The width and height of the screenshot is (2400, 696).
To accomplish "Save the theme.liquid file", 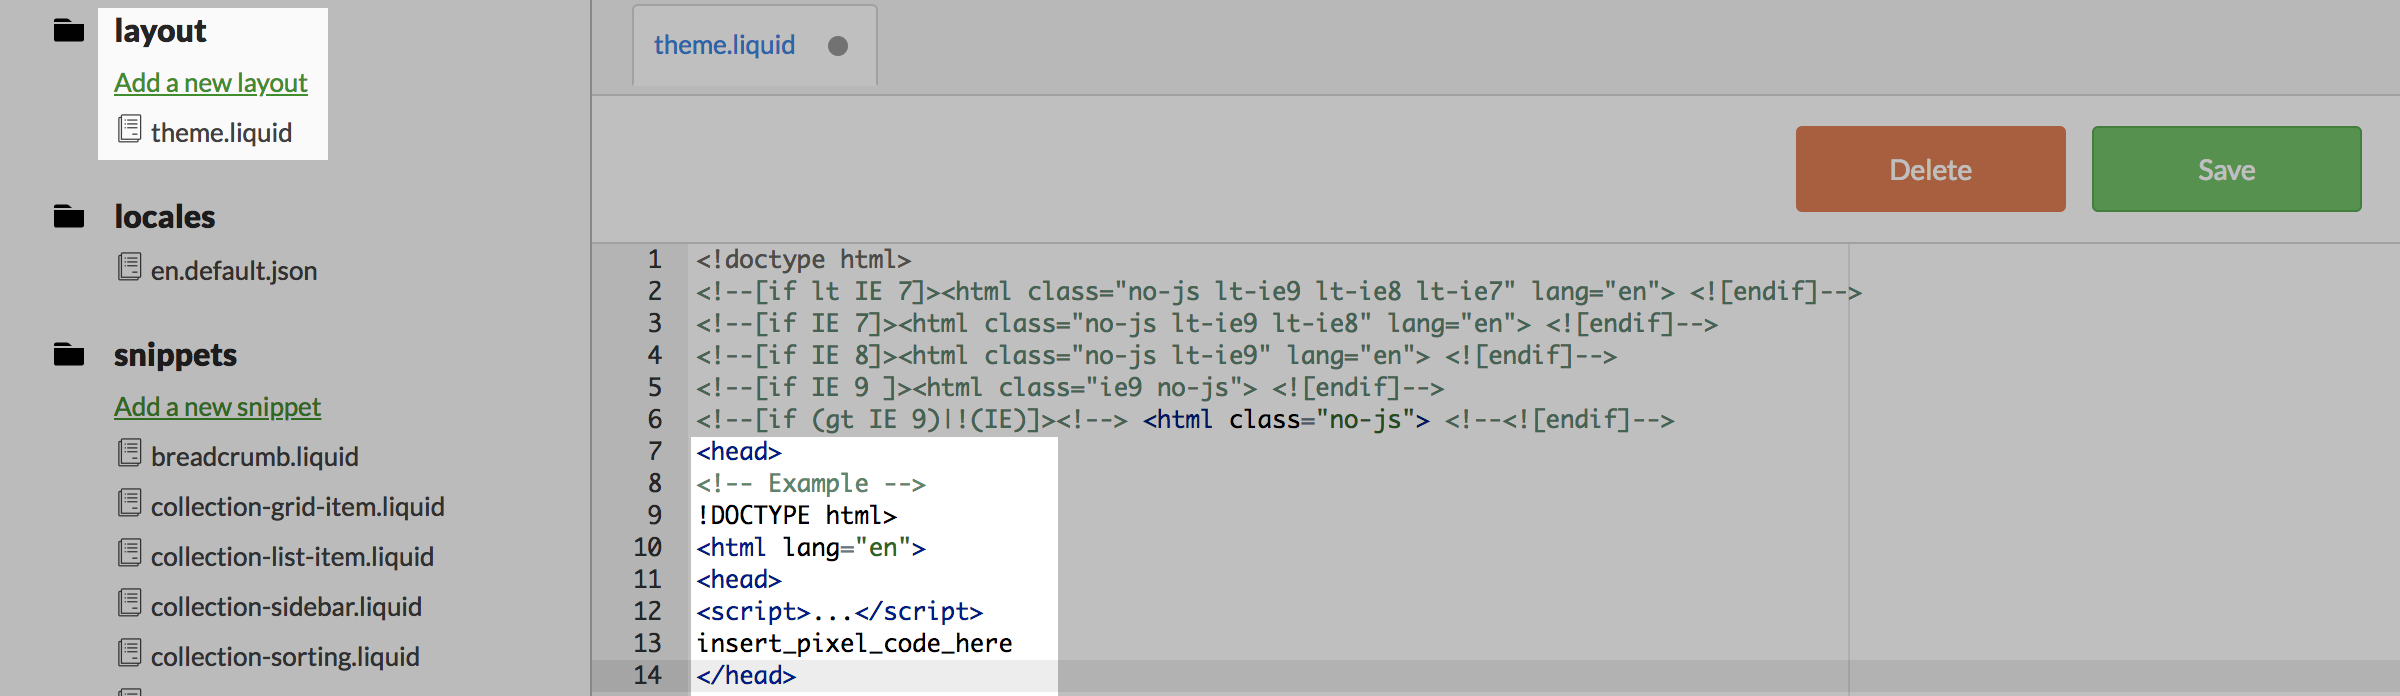I will (x=2226, y=169).
